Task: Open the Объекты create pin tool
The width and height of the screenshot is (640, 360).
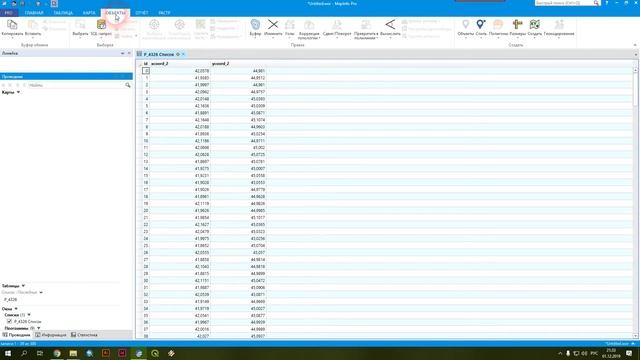Action: coord(466,24)
